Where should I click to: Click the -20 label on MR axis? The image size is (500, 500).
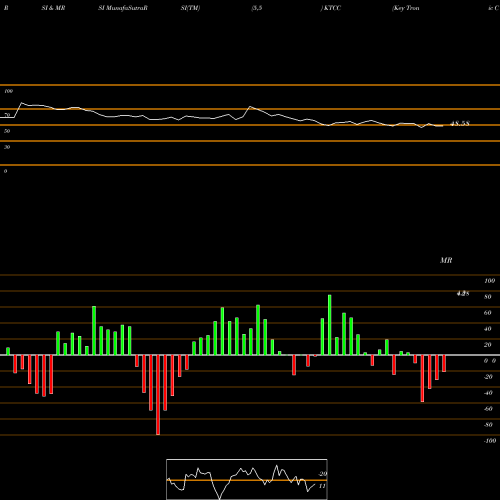488,377
